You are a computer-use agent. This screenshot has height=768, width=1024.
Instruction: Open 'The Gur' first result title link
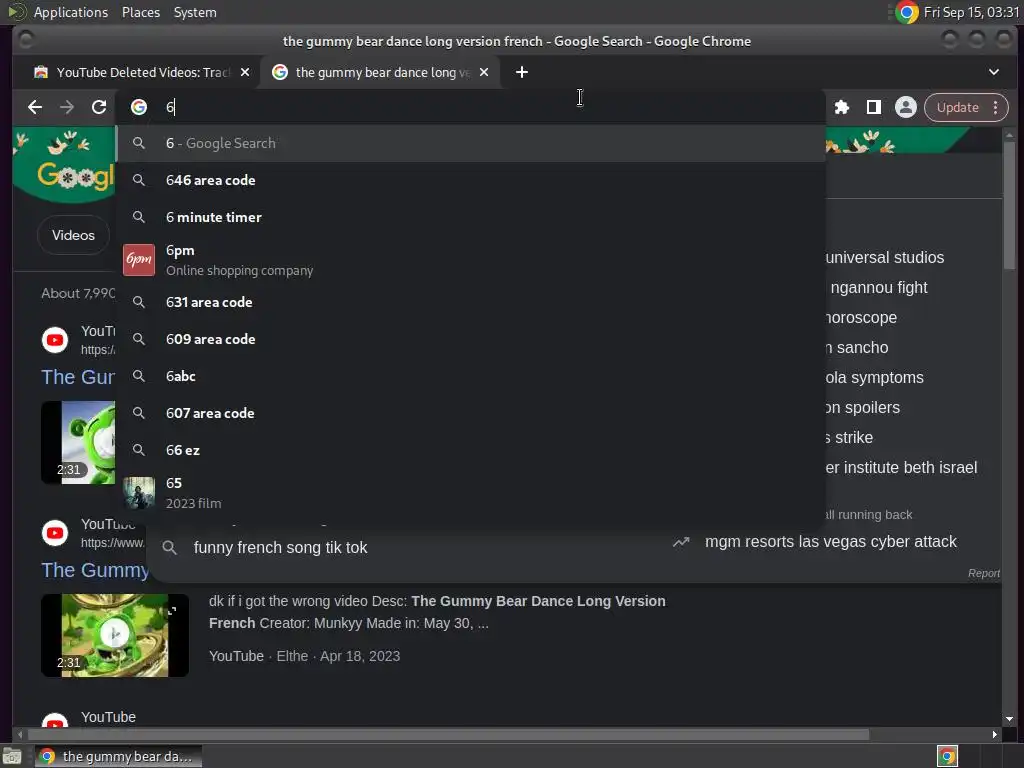78,377
